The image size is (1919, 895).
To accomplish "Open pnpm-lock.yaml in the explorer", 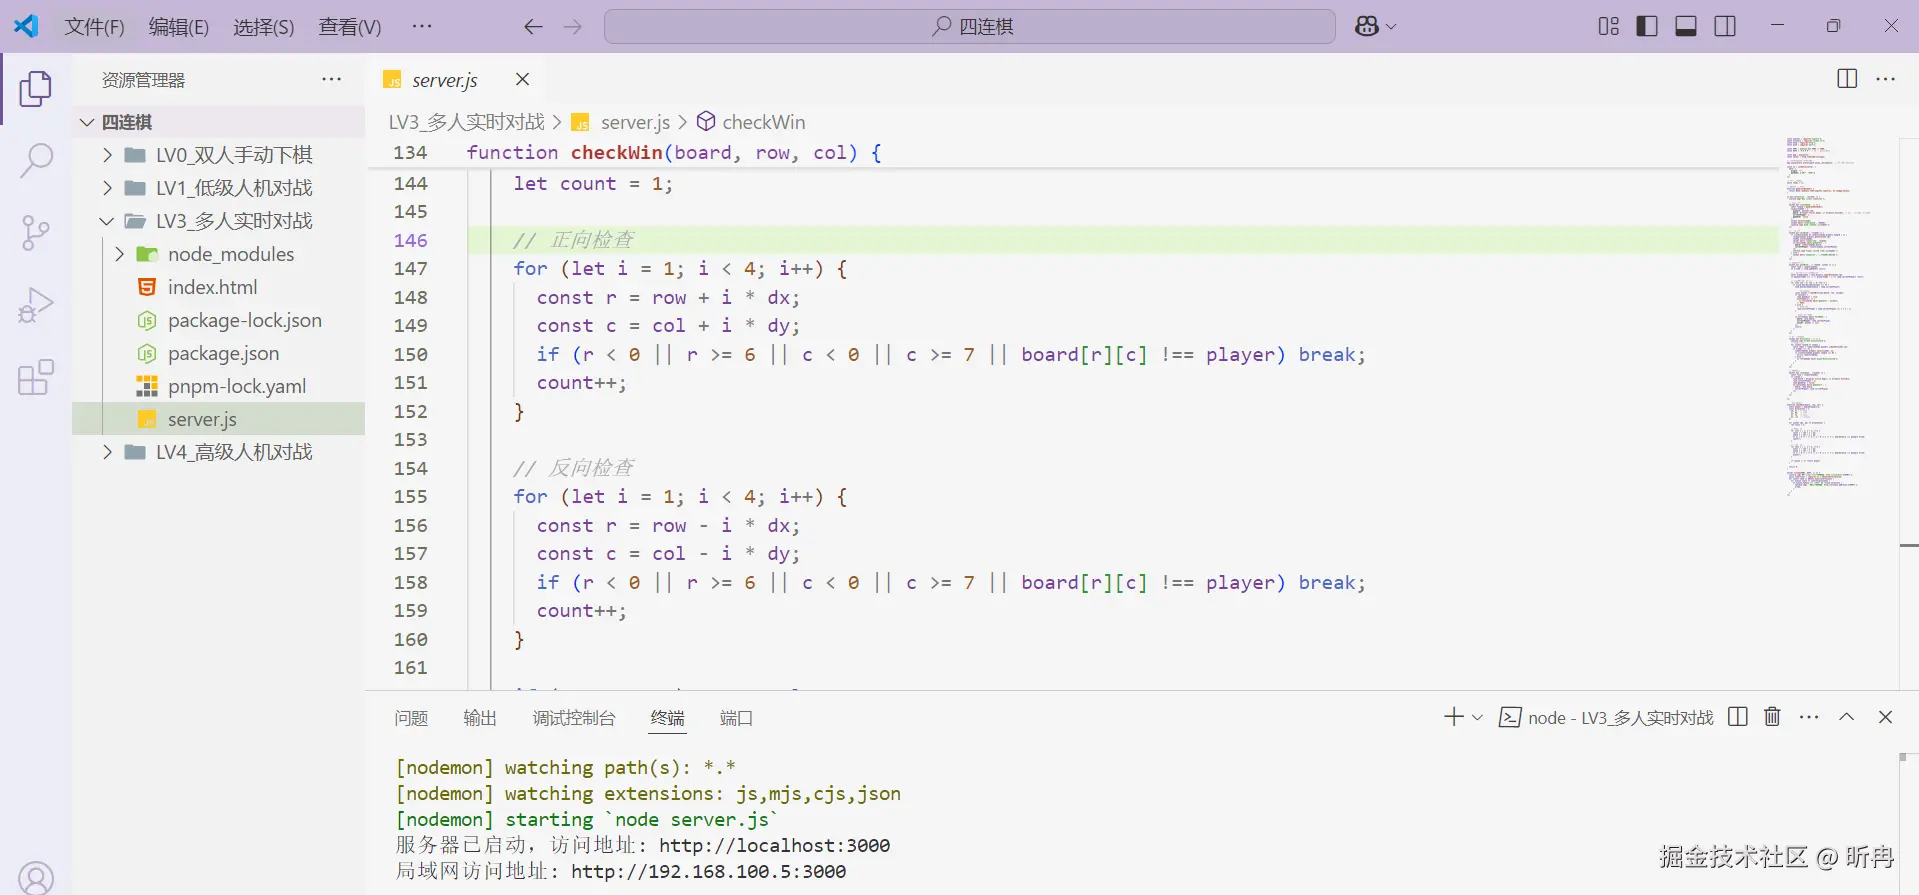I will coord(218,386).
